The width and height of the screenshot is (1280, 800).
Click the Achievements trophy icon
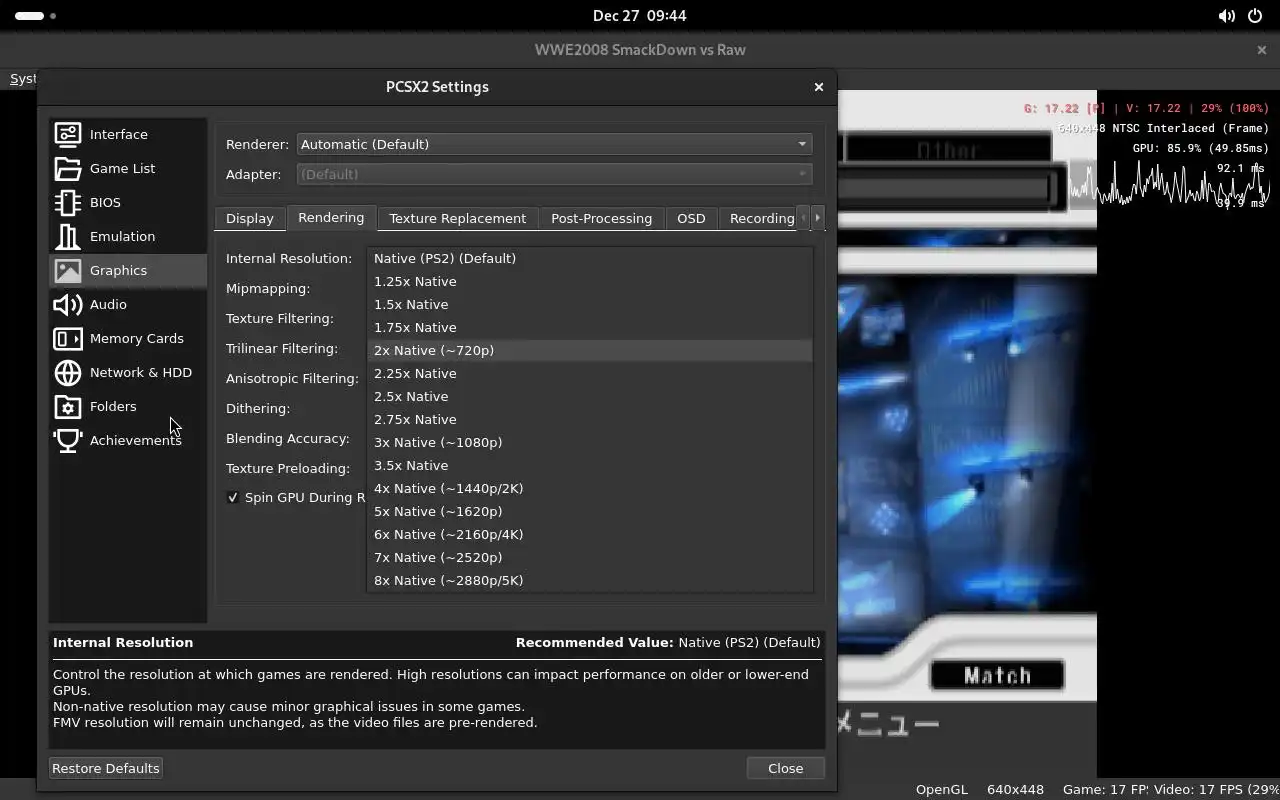[68, 440]
